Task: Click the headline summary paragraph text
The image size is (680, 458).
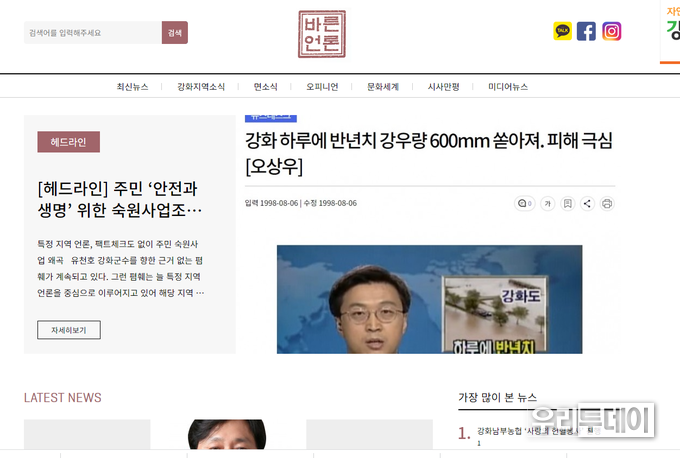Action: click(x=121, y=268)
